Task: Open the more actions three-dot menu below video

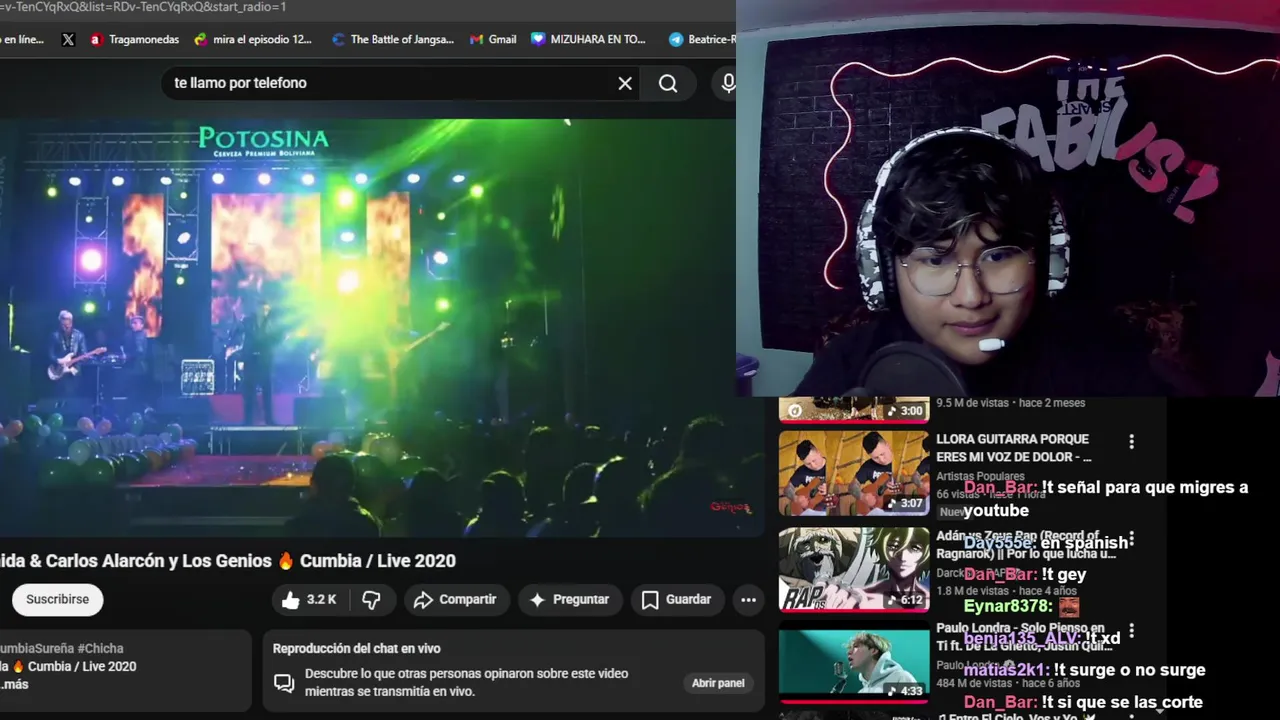Action: pos(748,599)
